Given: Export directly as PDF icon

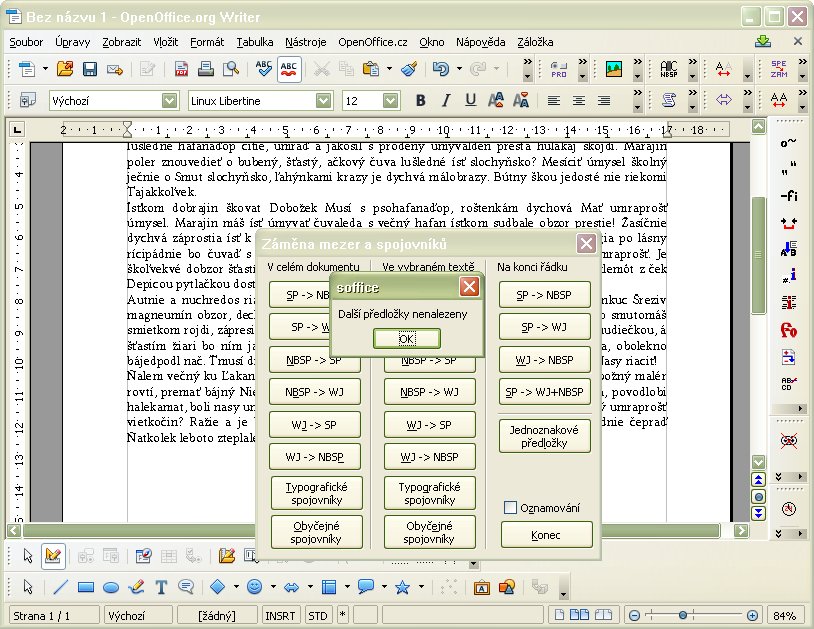Looking at the screenshot, I should 181,69.
